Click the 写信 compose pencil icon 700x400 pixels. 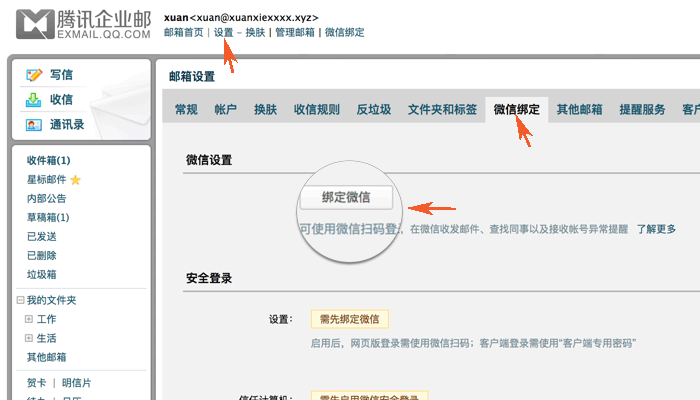pos(34,75)
